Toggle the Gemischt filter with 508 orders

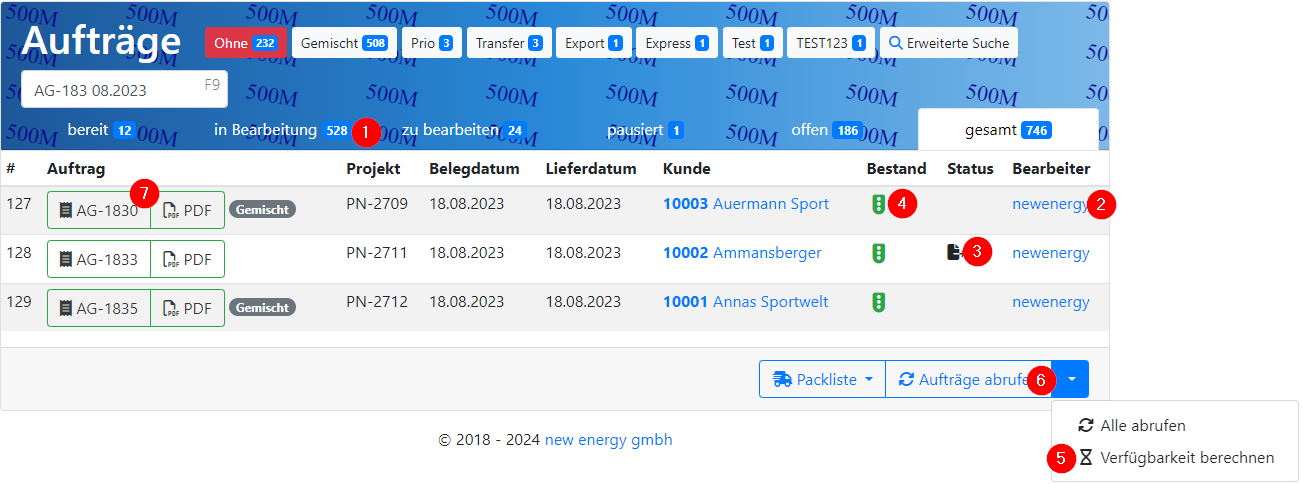click(x=344, y=43)
